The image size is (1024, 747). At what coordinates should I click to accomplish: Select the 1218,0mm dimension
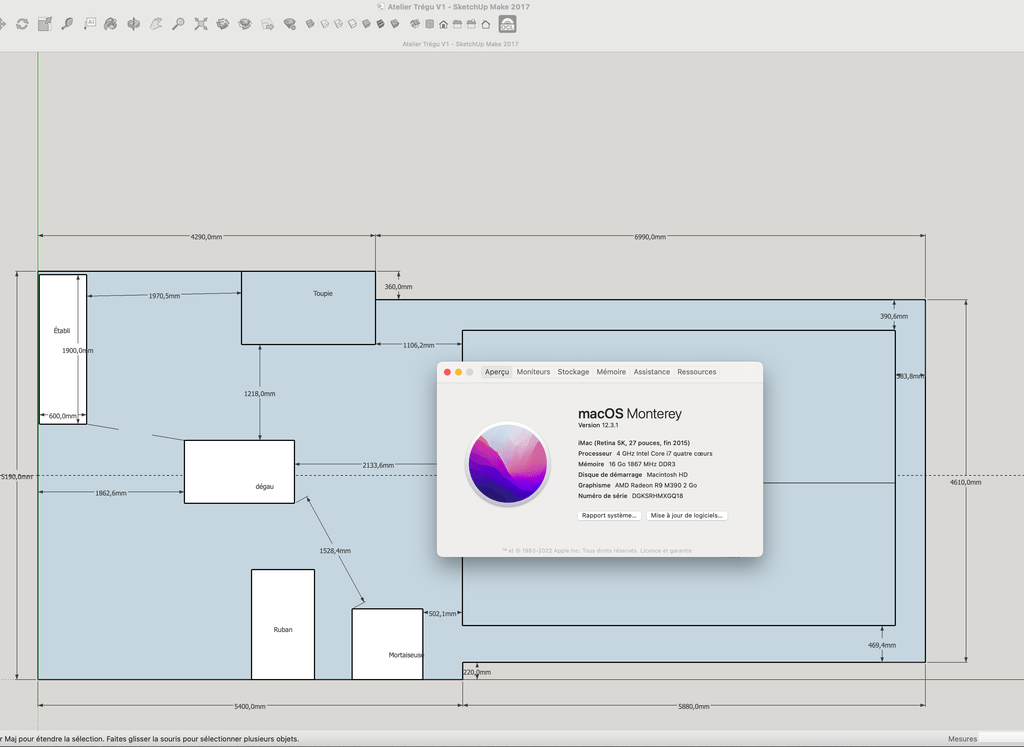point(259,394)
